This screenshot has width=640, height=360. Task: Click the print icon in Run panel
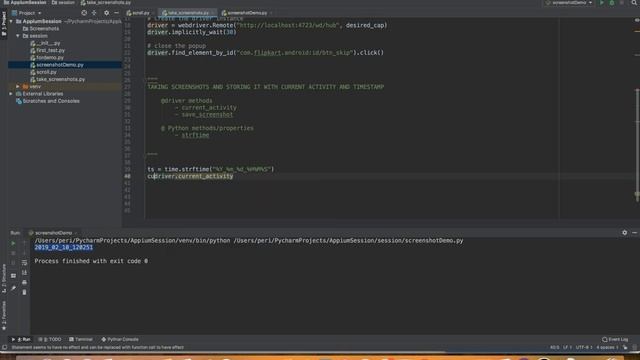click(x=24, y=282)
